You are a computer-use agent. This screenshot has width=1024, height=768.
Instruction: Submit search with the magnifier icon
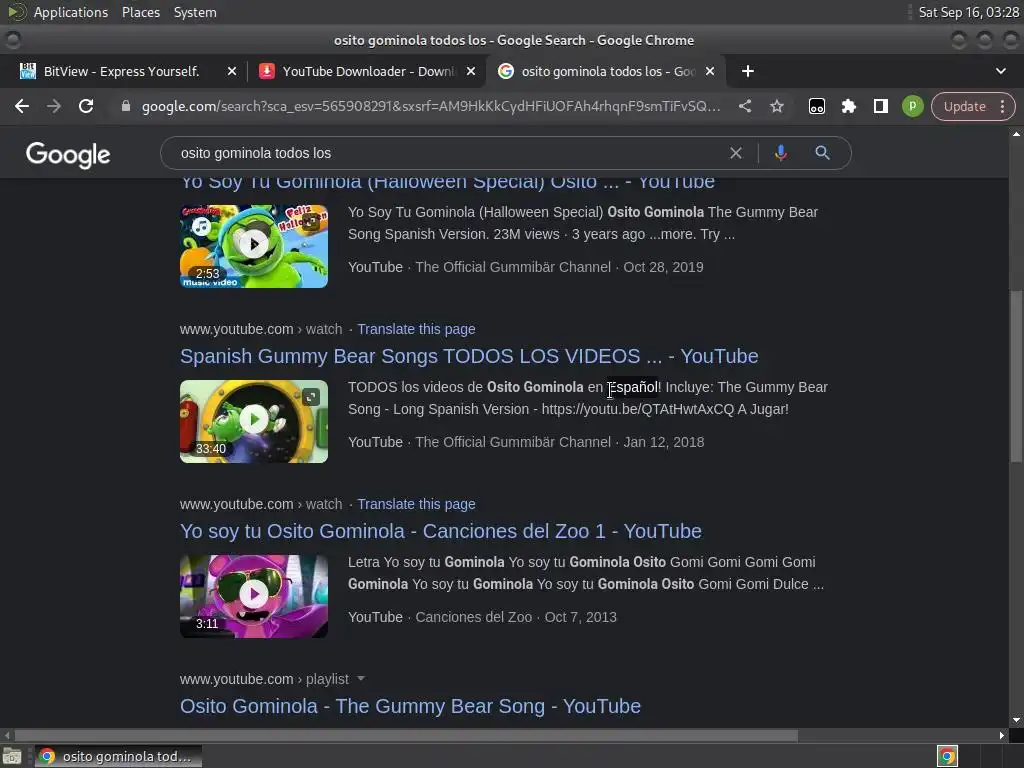pyautogui.click(x=822, y=153)
